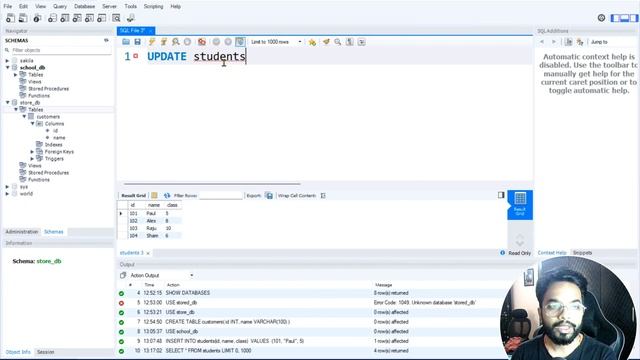Click the Filter objects search field
Image resolution: width=640 pixels, height=360 pixels.
pyautogui.click(x=61, y=50)
